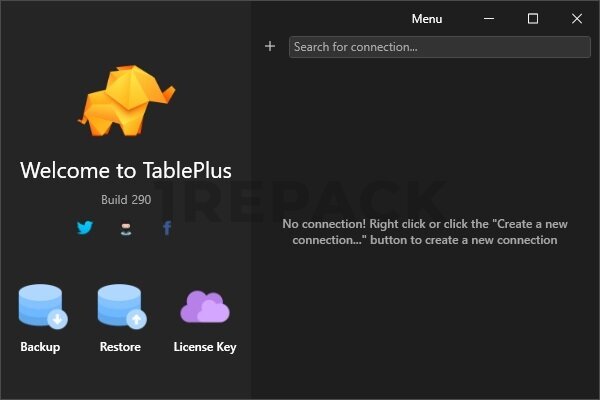Open the Twitter bird link
Screen dimensions: 600x400
(x=85, y=228)
